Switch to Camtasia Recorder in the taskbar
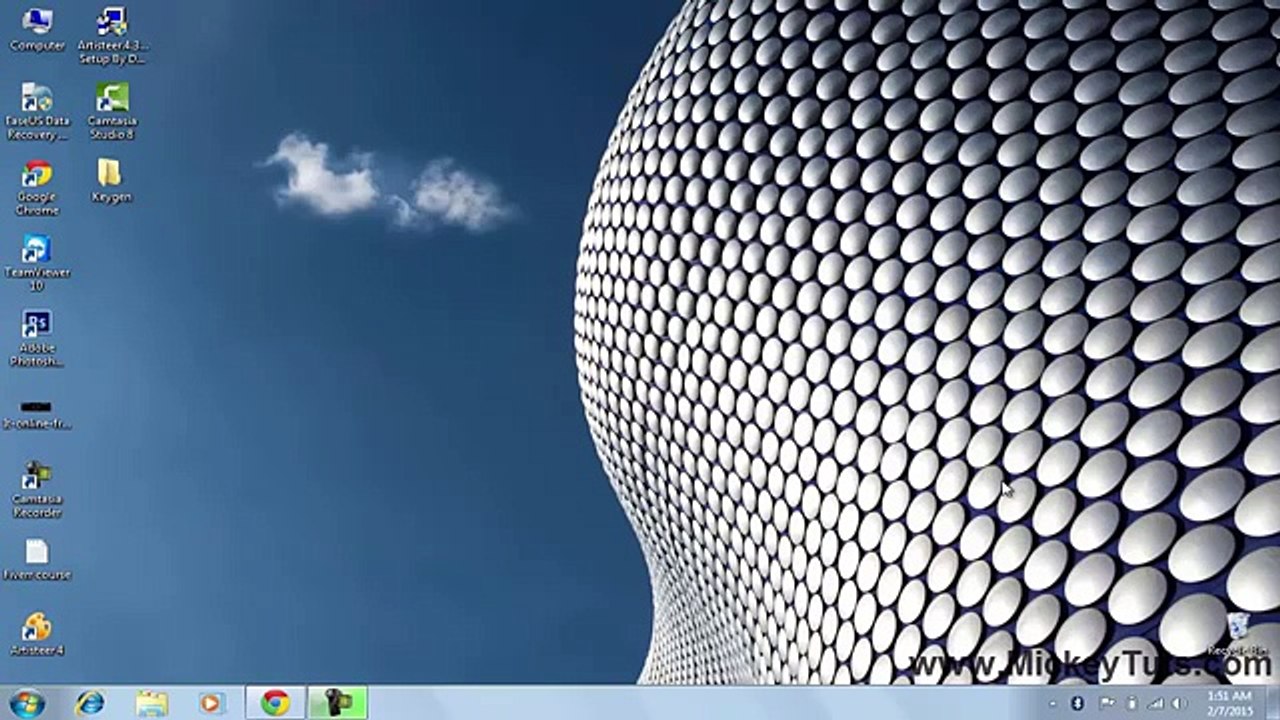This screenshot has width=1280, height=720. pos(337,703)
